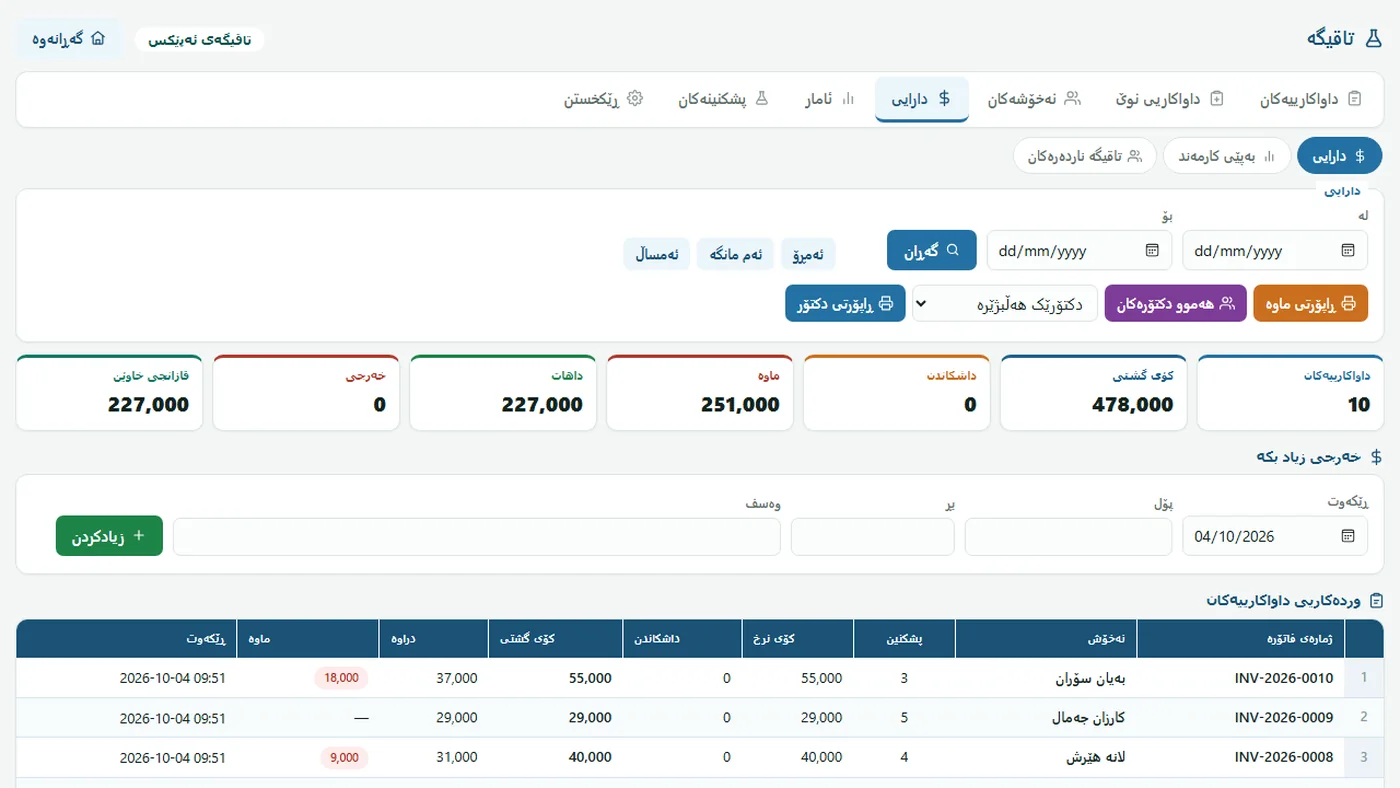Click the بڕ amount field
The height and width of the screenshot is (788, 1400).
click(x=873, y=536)
